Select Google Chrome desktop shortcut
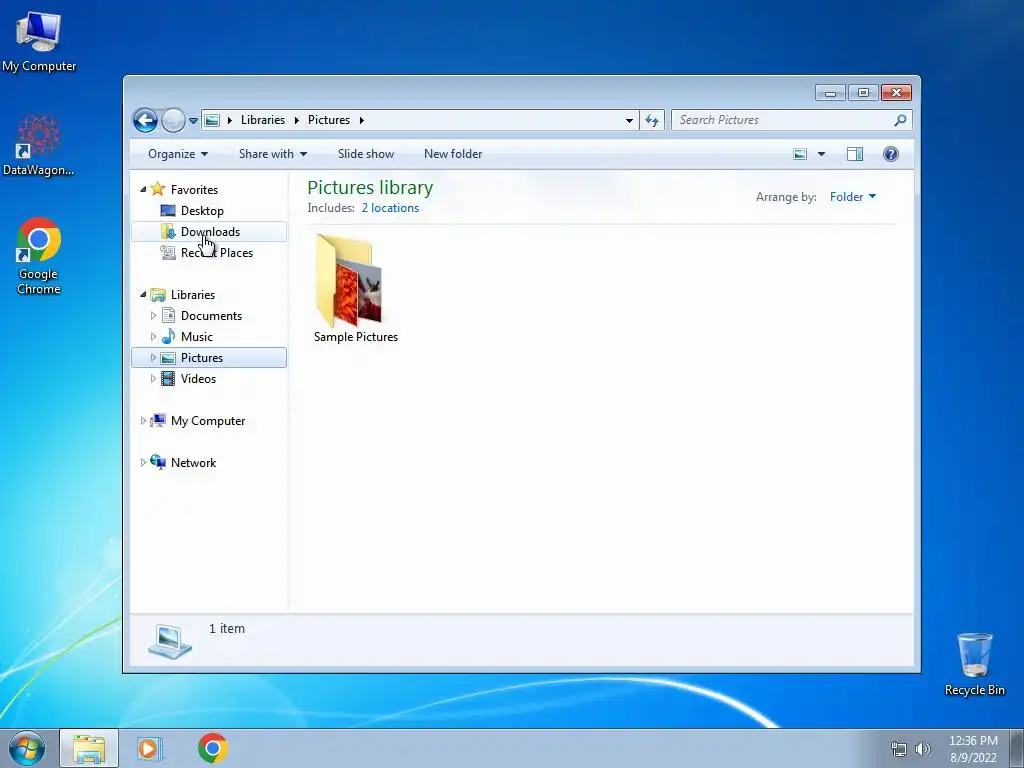1024x768 pixels. 39,256
